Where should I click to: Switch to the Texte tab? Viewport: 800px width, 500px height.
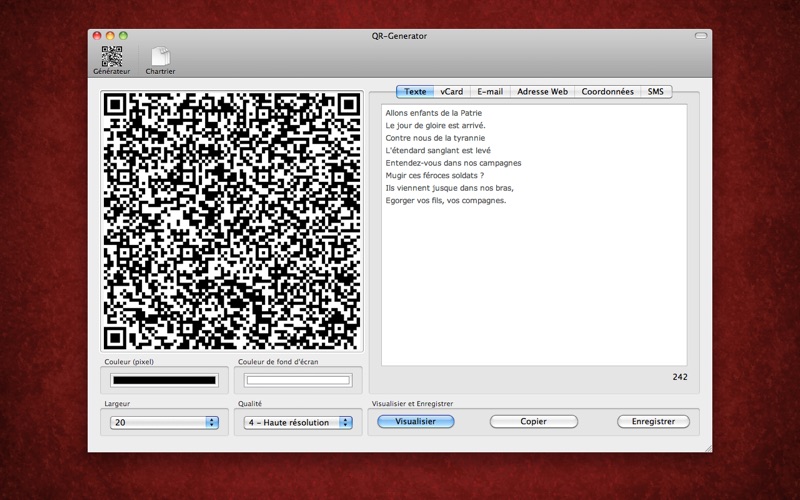click(x=415, y=92)
